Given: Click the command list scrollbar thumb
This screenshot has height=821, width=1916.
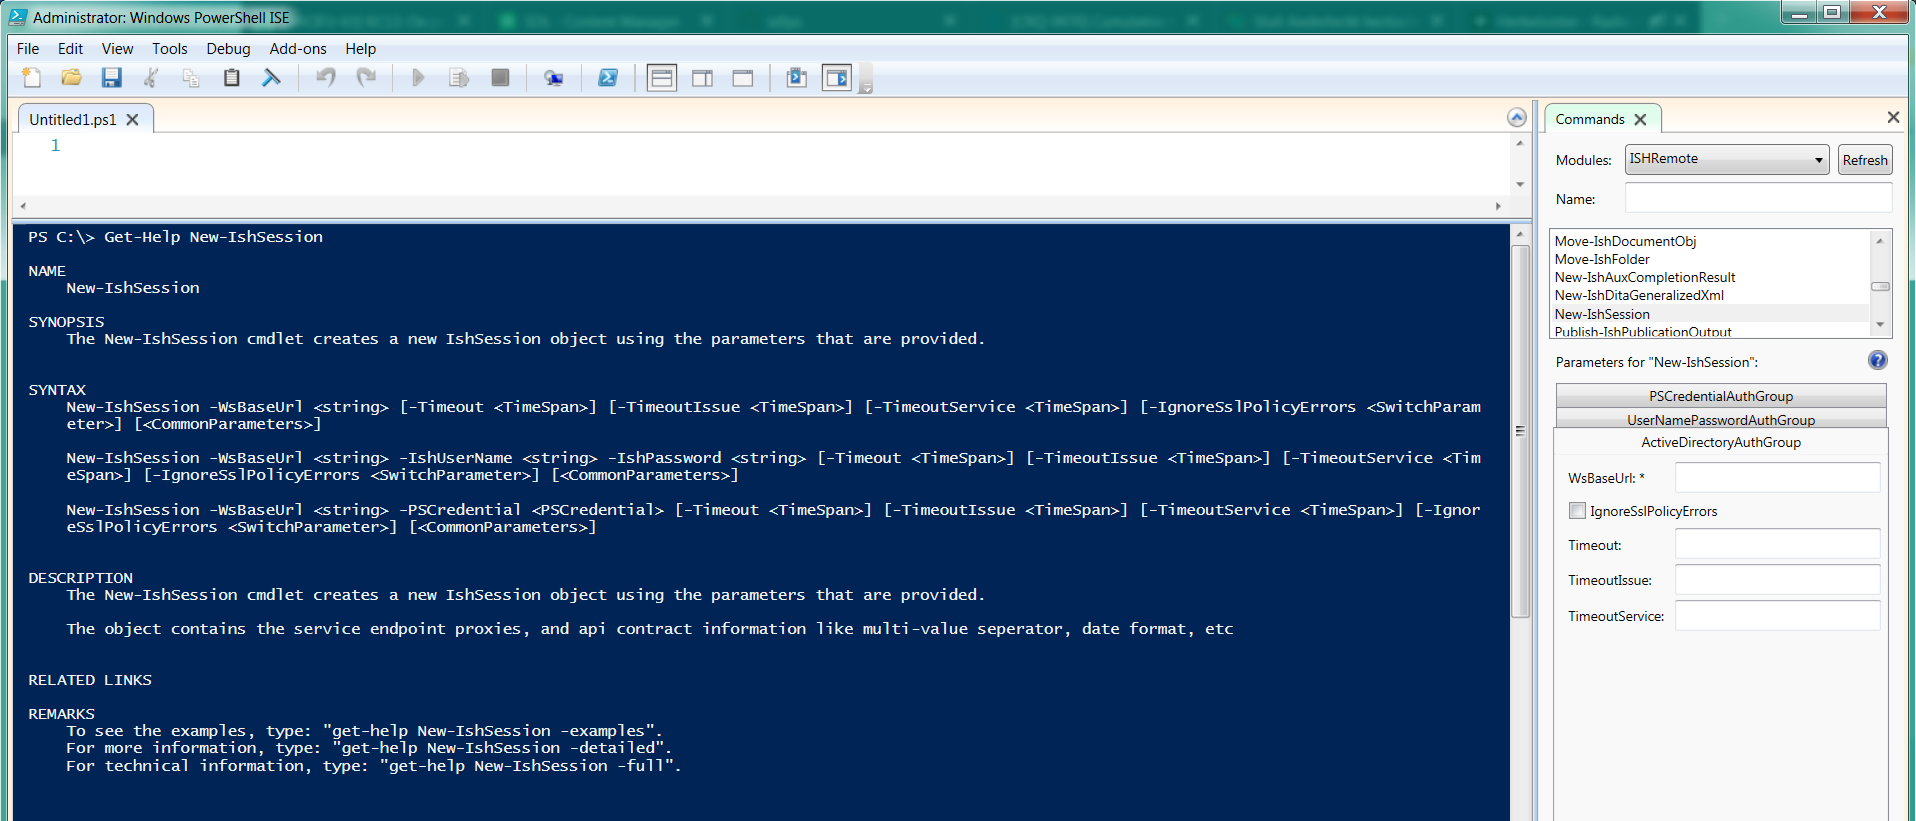Looking at the screenshot, I should [1880, 287].
